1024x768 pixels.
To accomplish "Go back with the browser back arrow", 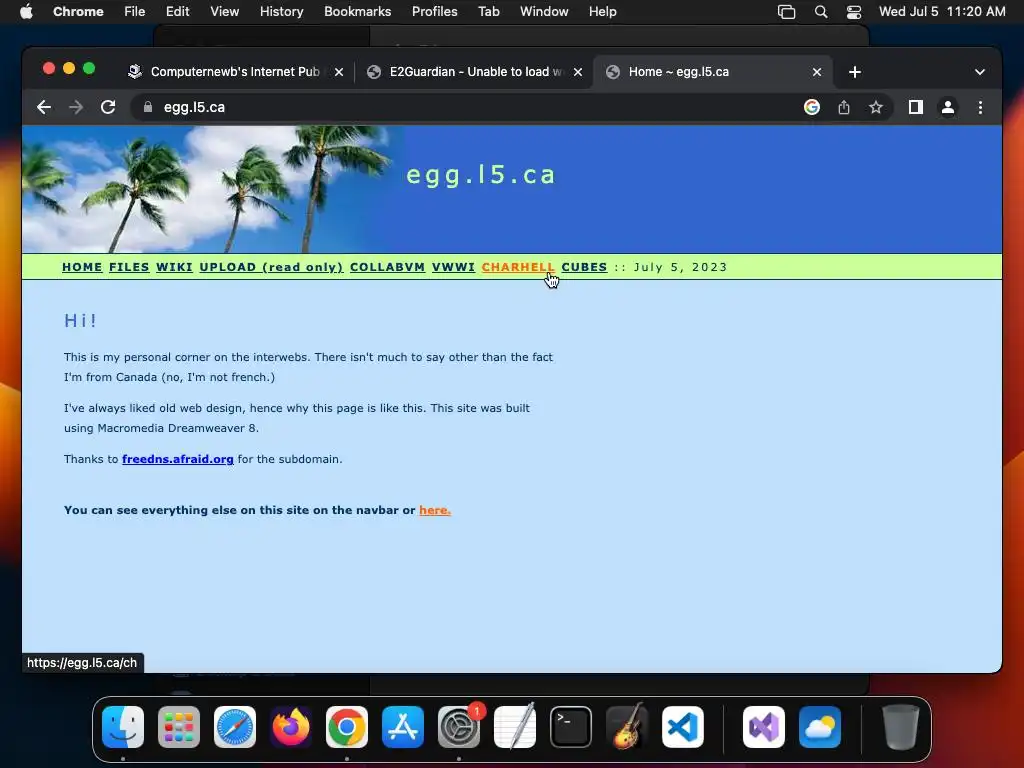I will pyautogui.click(x=44, y=107).
